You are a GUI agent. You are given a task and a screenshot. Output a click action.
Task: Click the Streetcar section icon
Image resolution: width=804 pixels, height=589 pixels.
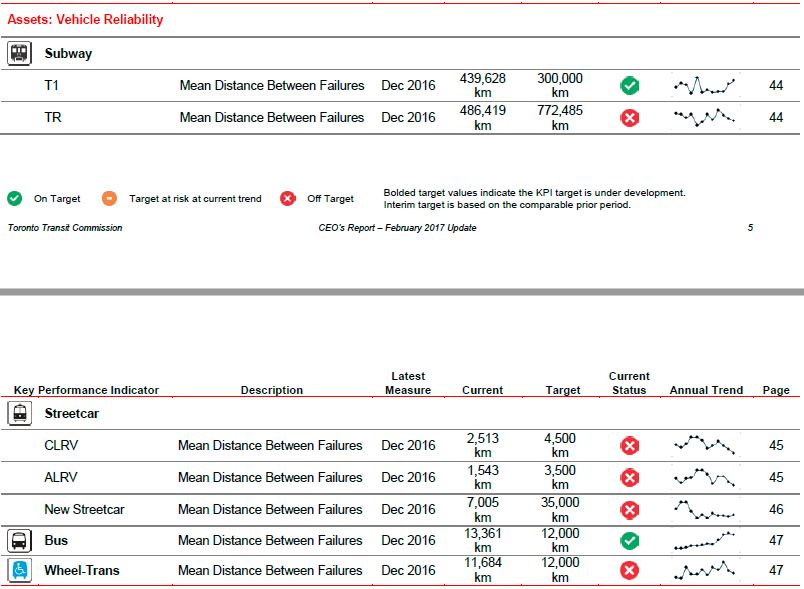point(19,413)
